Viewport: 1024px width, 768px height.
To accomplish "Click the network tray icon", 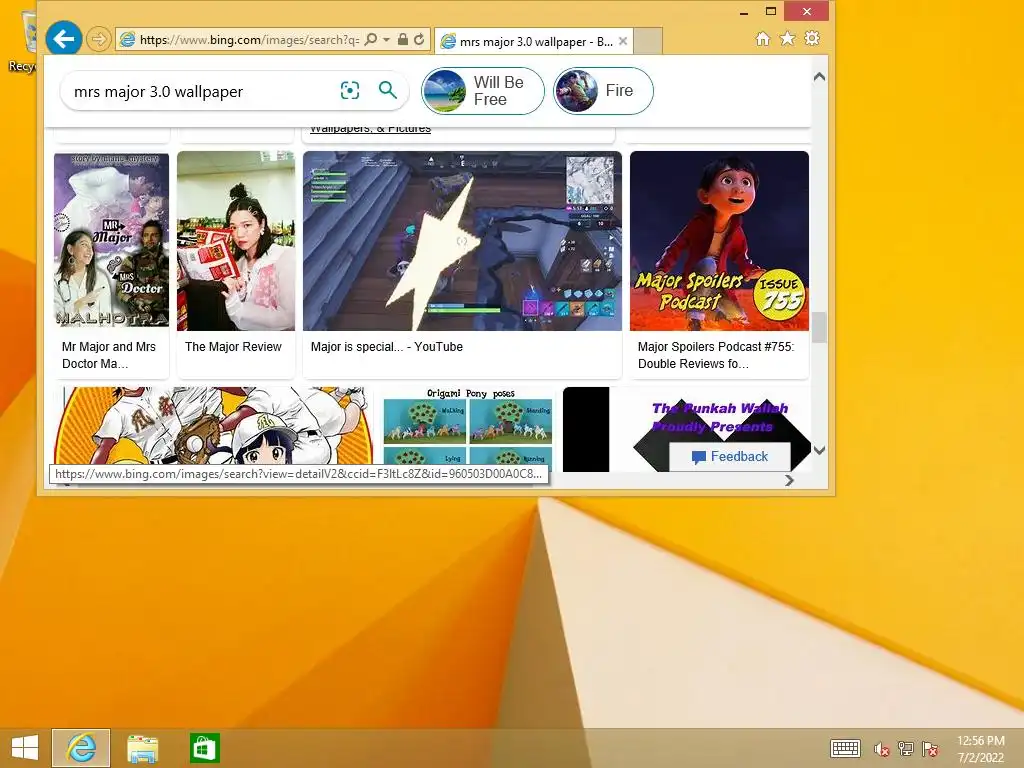I will coord(906,749).
